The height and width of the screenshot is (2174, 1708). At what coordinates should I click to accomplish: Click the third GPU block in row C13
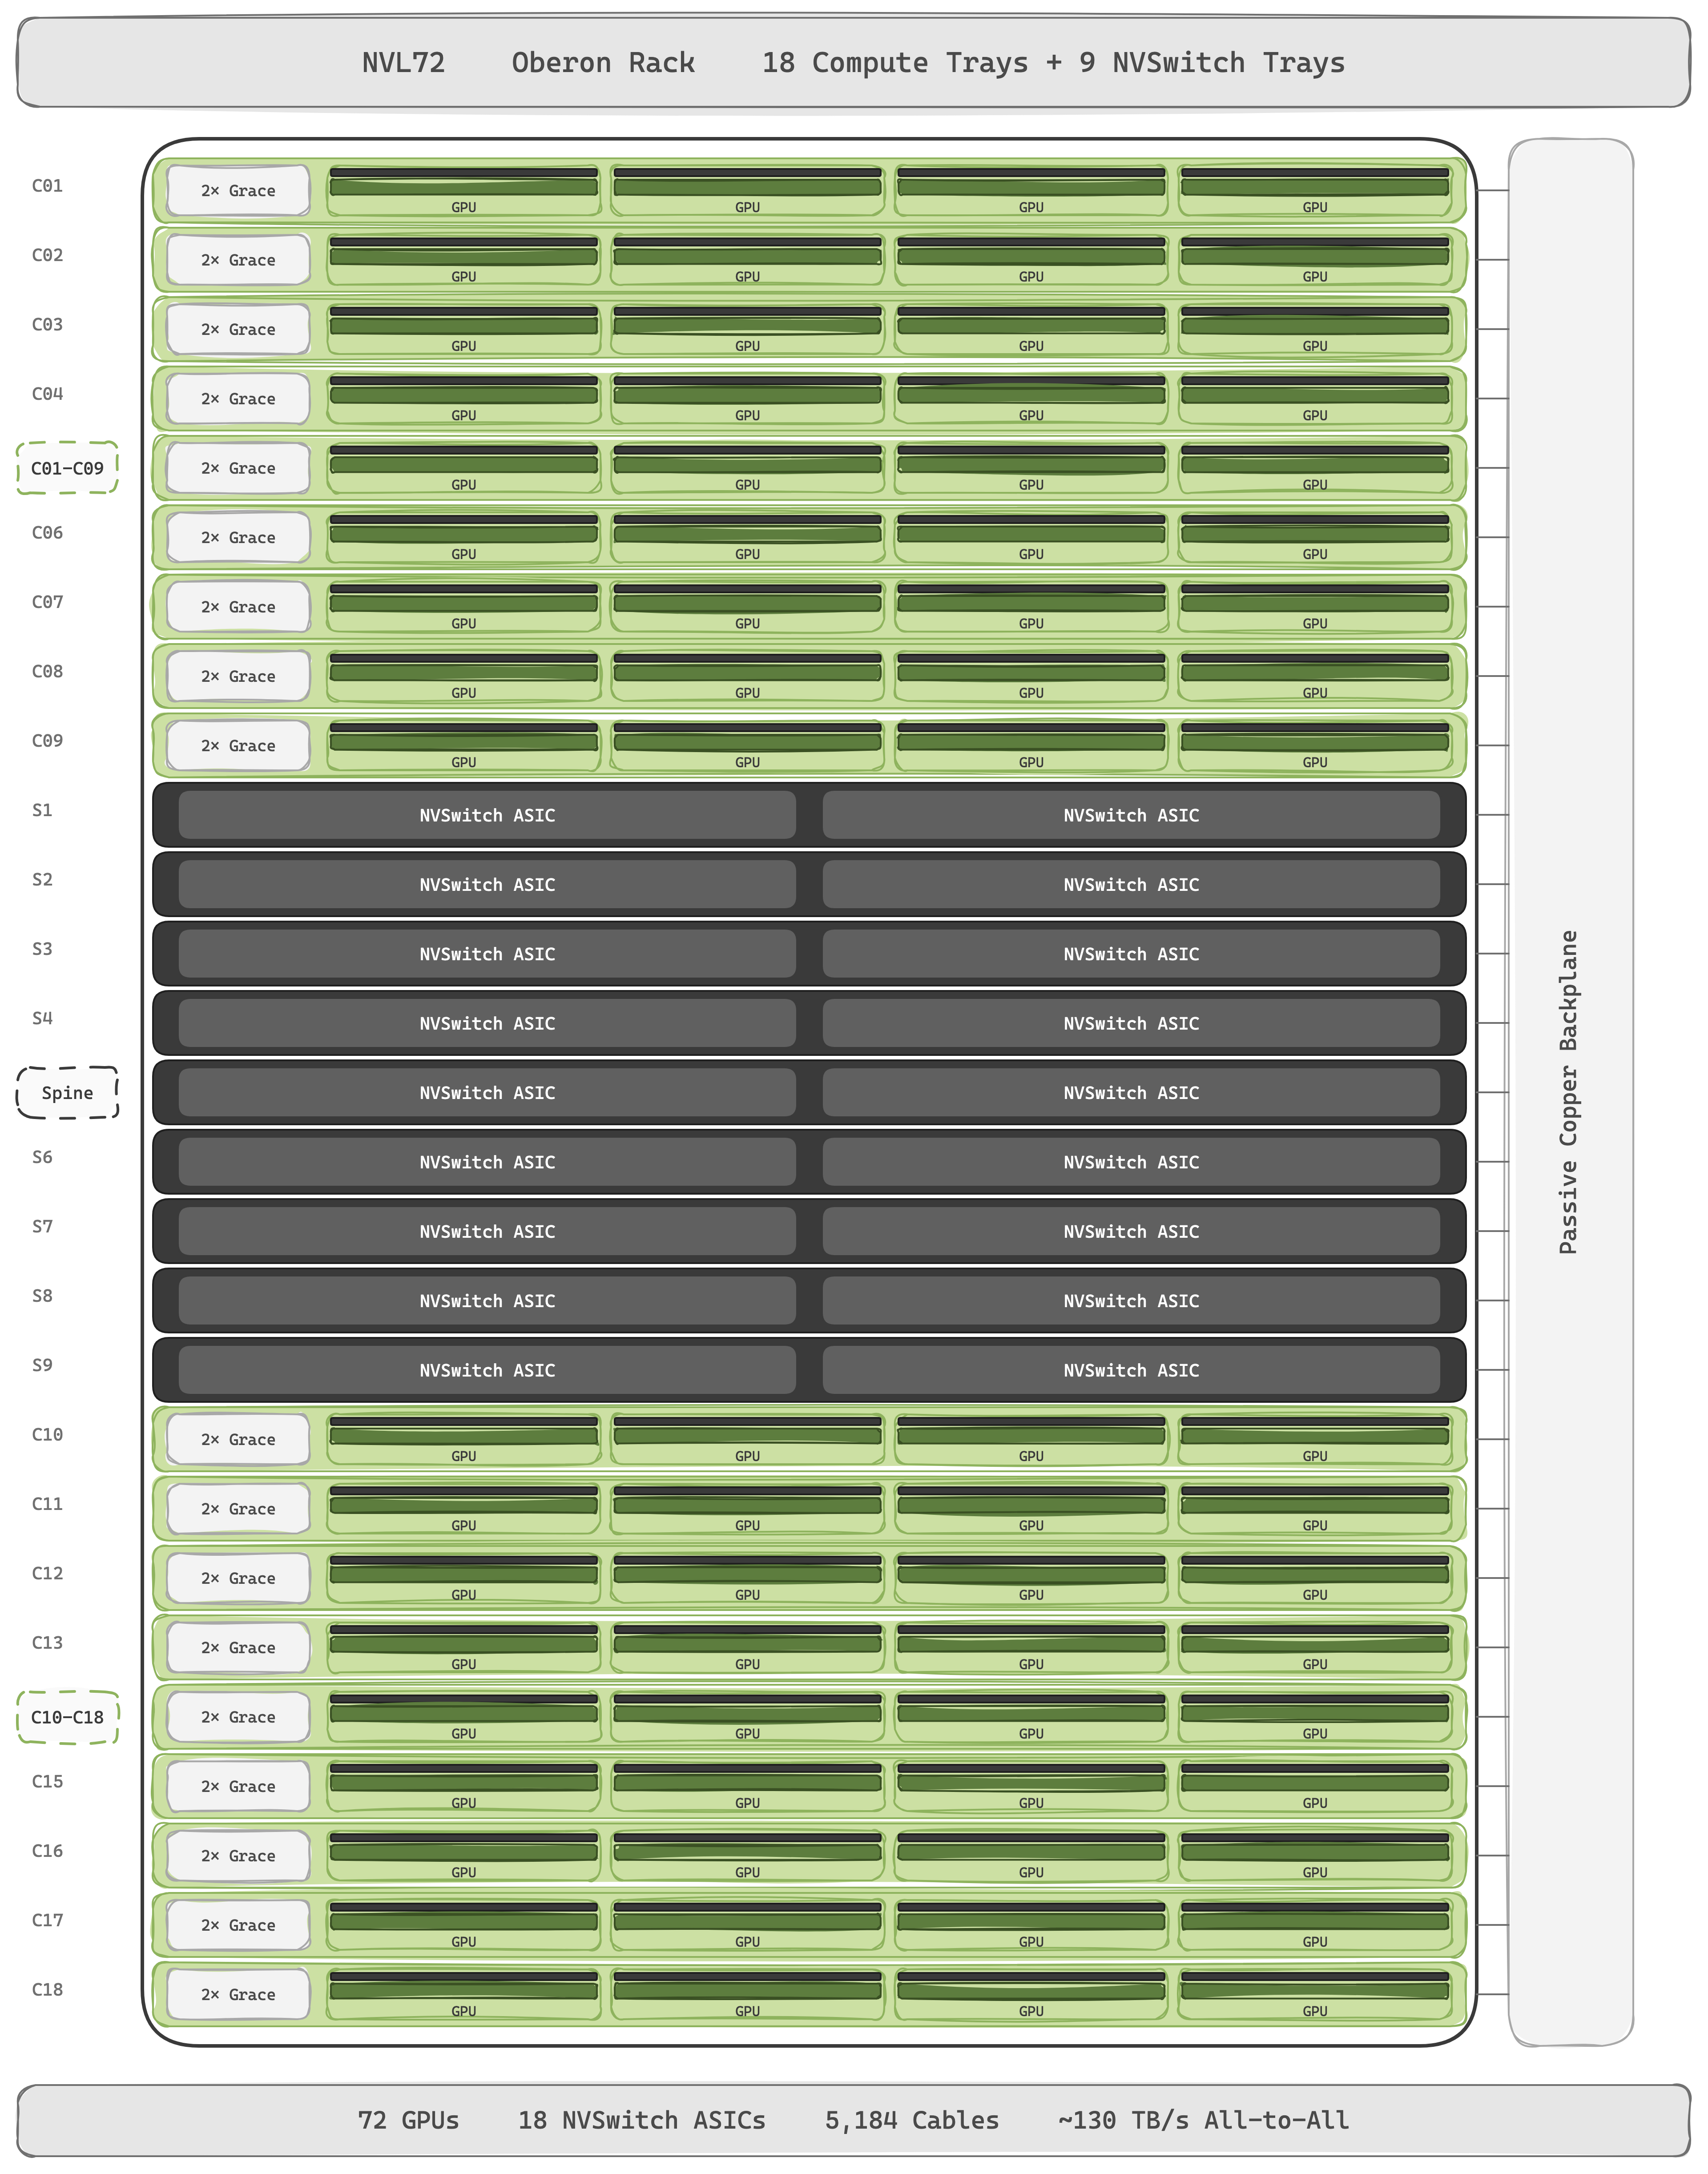(x=1031, y=1648)
